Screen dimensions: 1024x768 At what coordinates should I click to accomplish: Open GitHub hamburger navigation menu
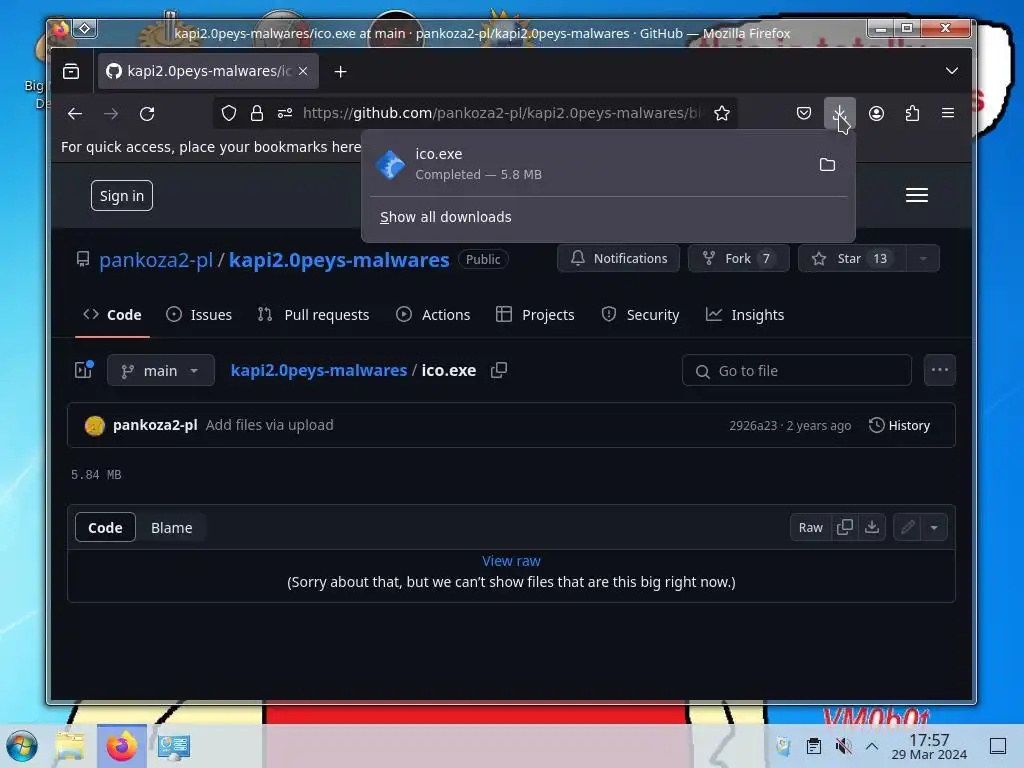pos(917,195)
